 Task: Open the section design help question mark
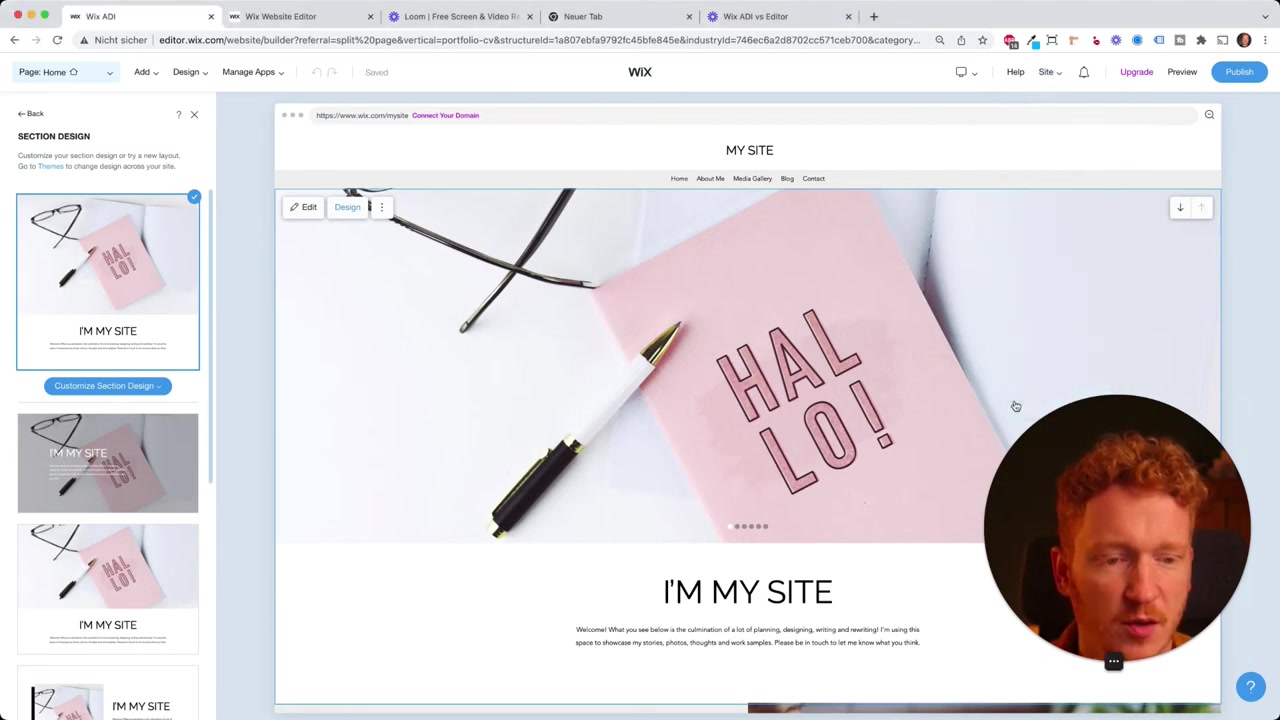[179, 115]
